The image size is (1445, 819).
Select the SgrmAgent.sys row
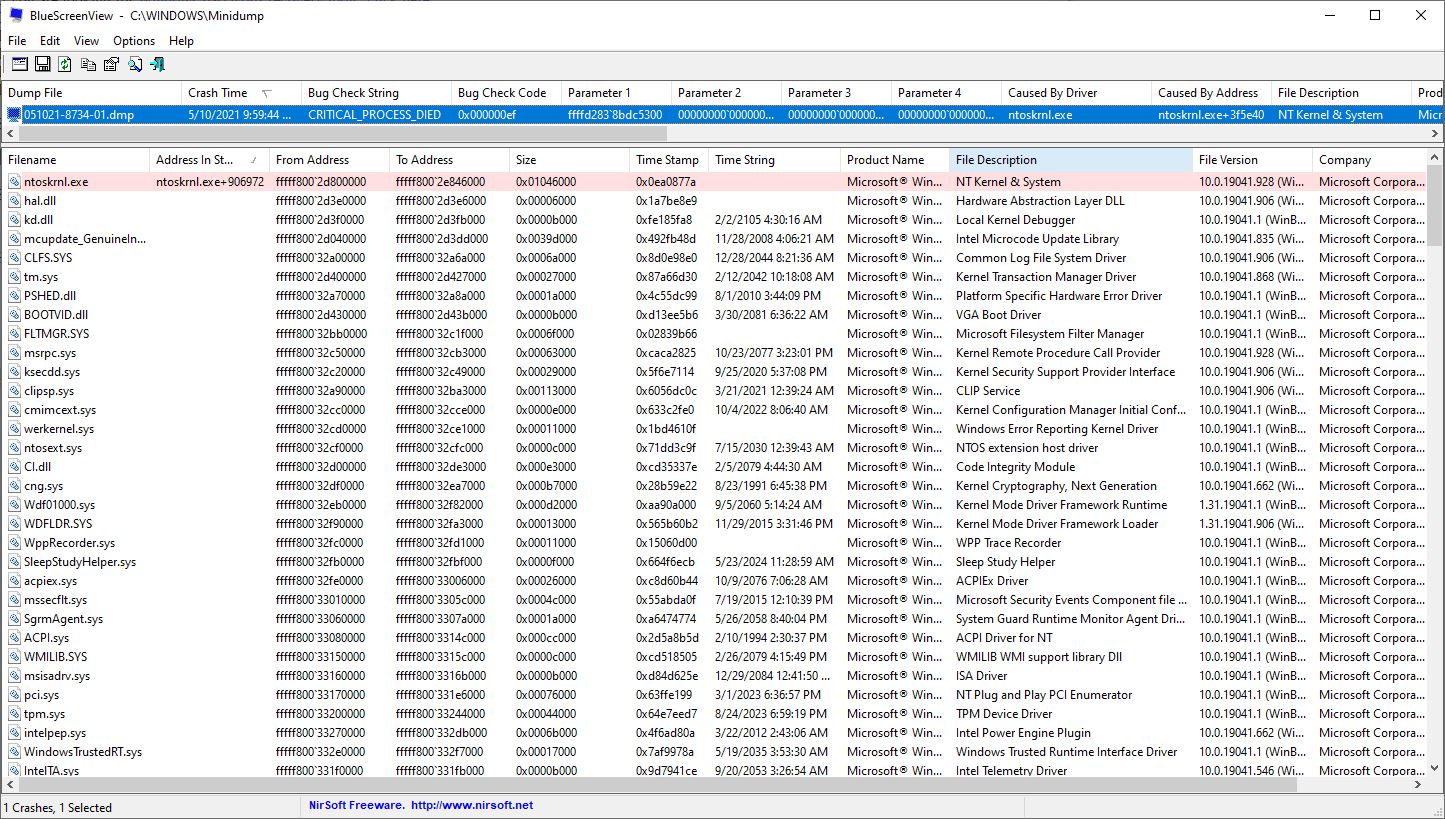click(x=714, y=619)
